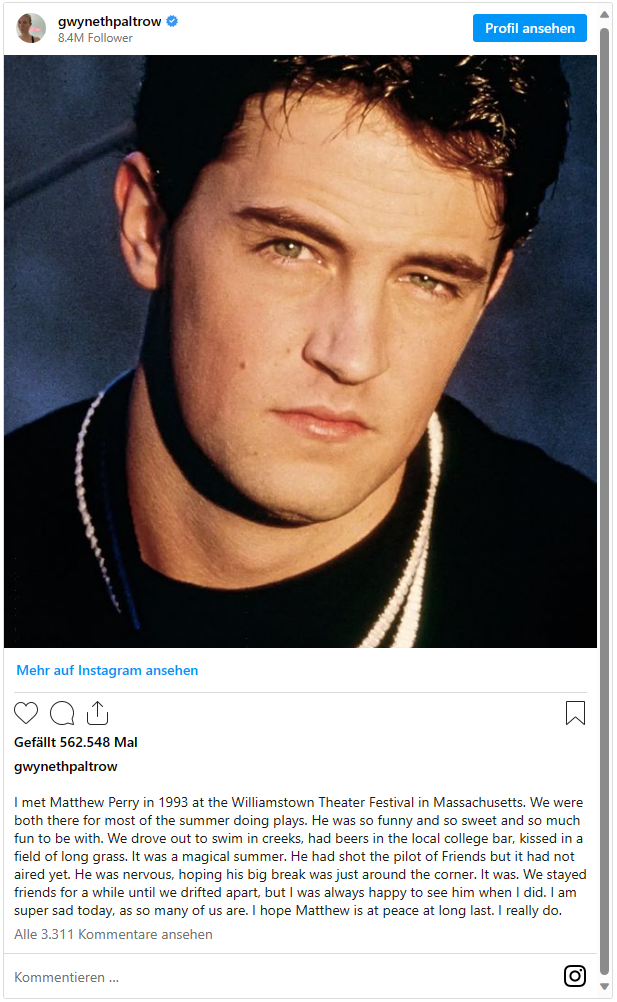Screen dimensions: 617x1002
Task: Open Mehr auf Instagram ansehen link
Action: (x=107, y=670)
